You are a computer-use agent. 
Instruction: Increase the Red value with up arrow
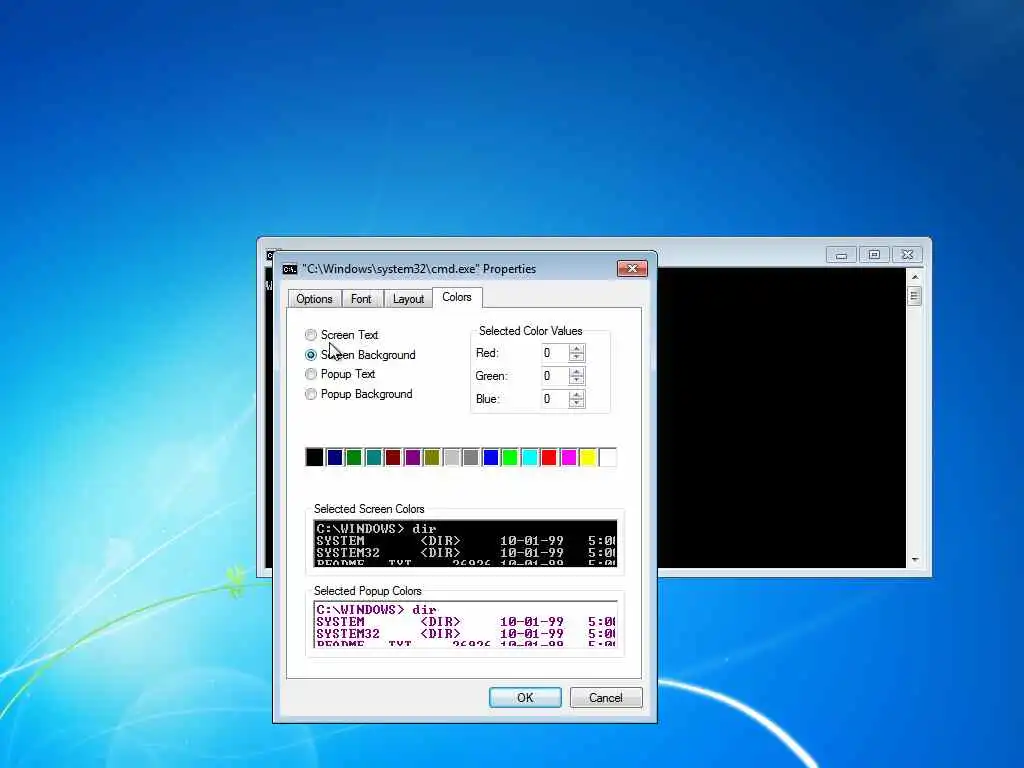(577, 349)
